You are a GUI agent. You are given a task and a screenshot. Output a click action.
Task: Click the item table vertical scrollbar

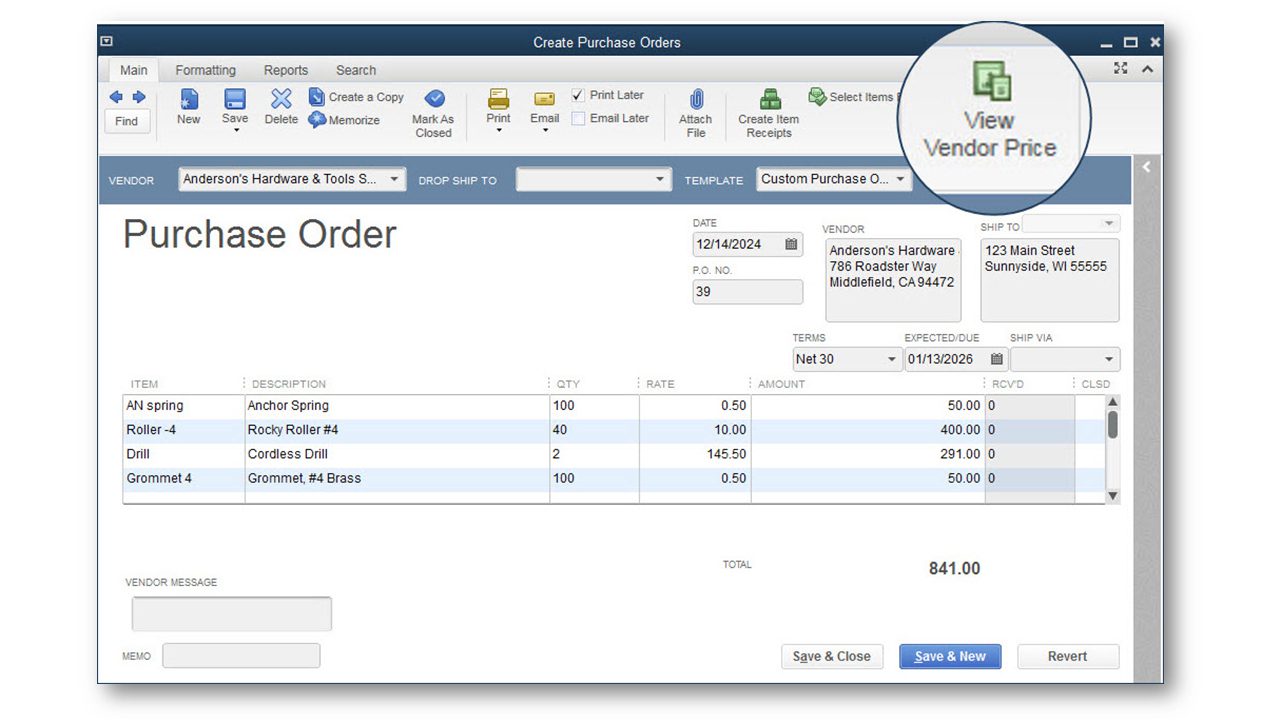(1113, 424)
